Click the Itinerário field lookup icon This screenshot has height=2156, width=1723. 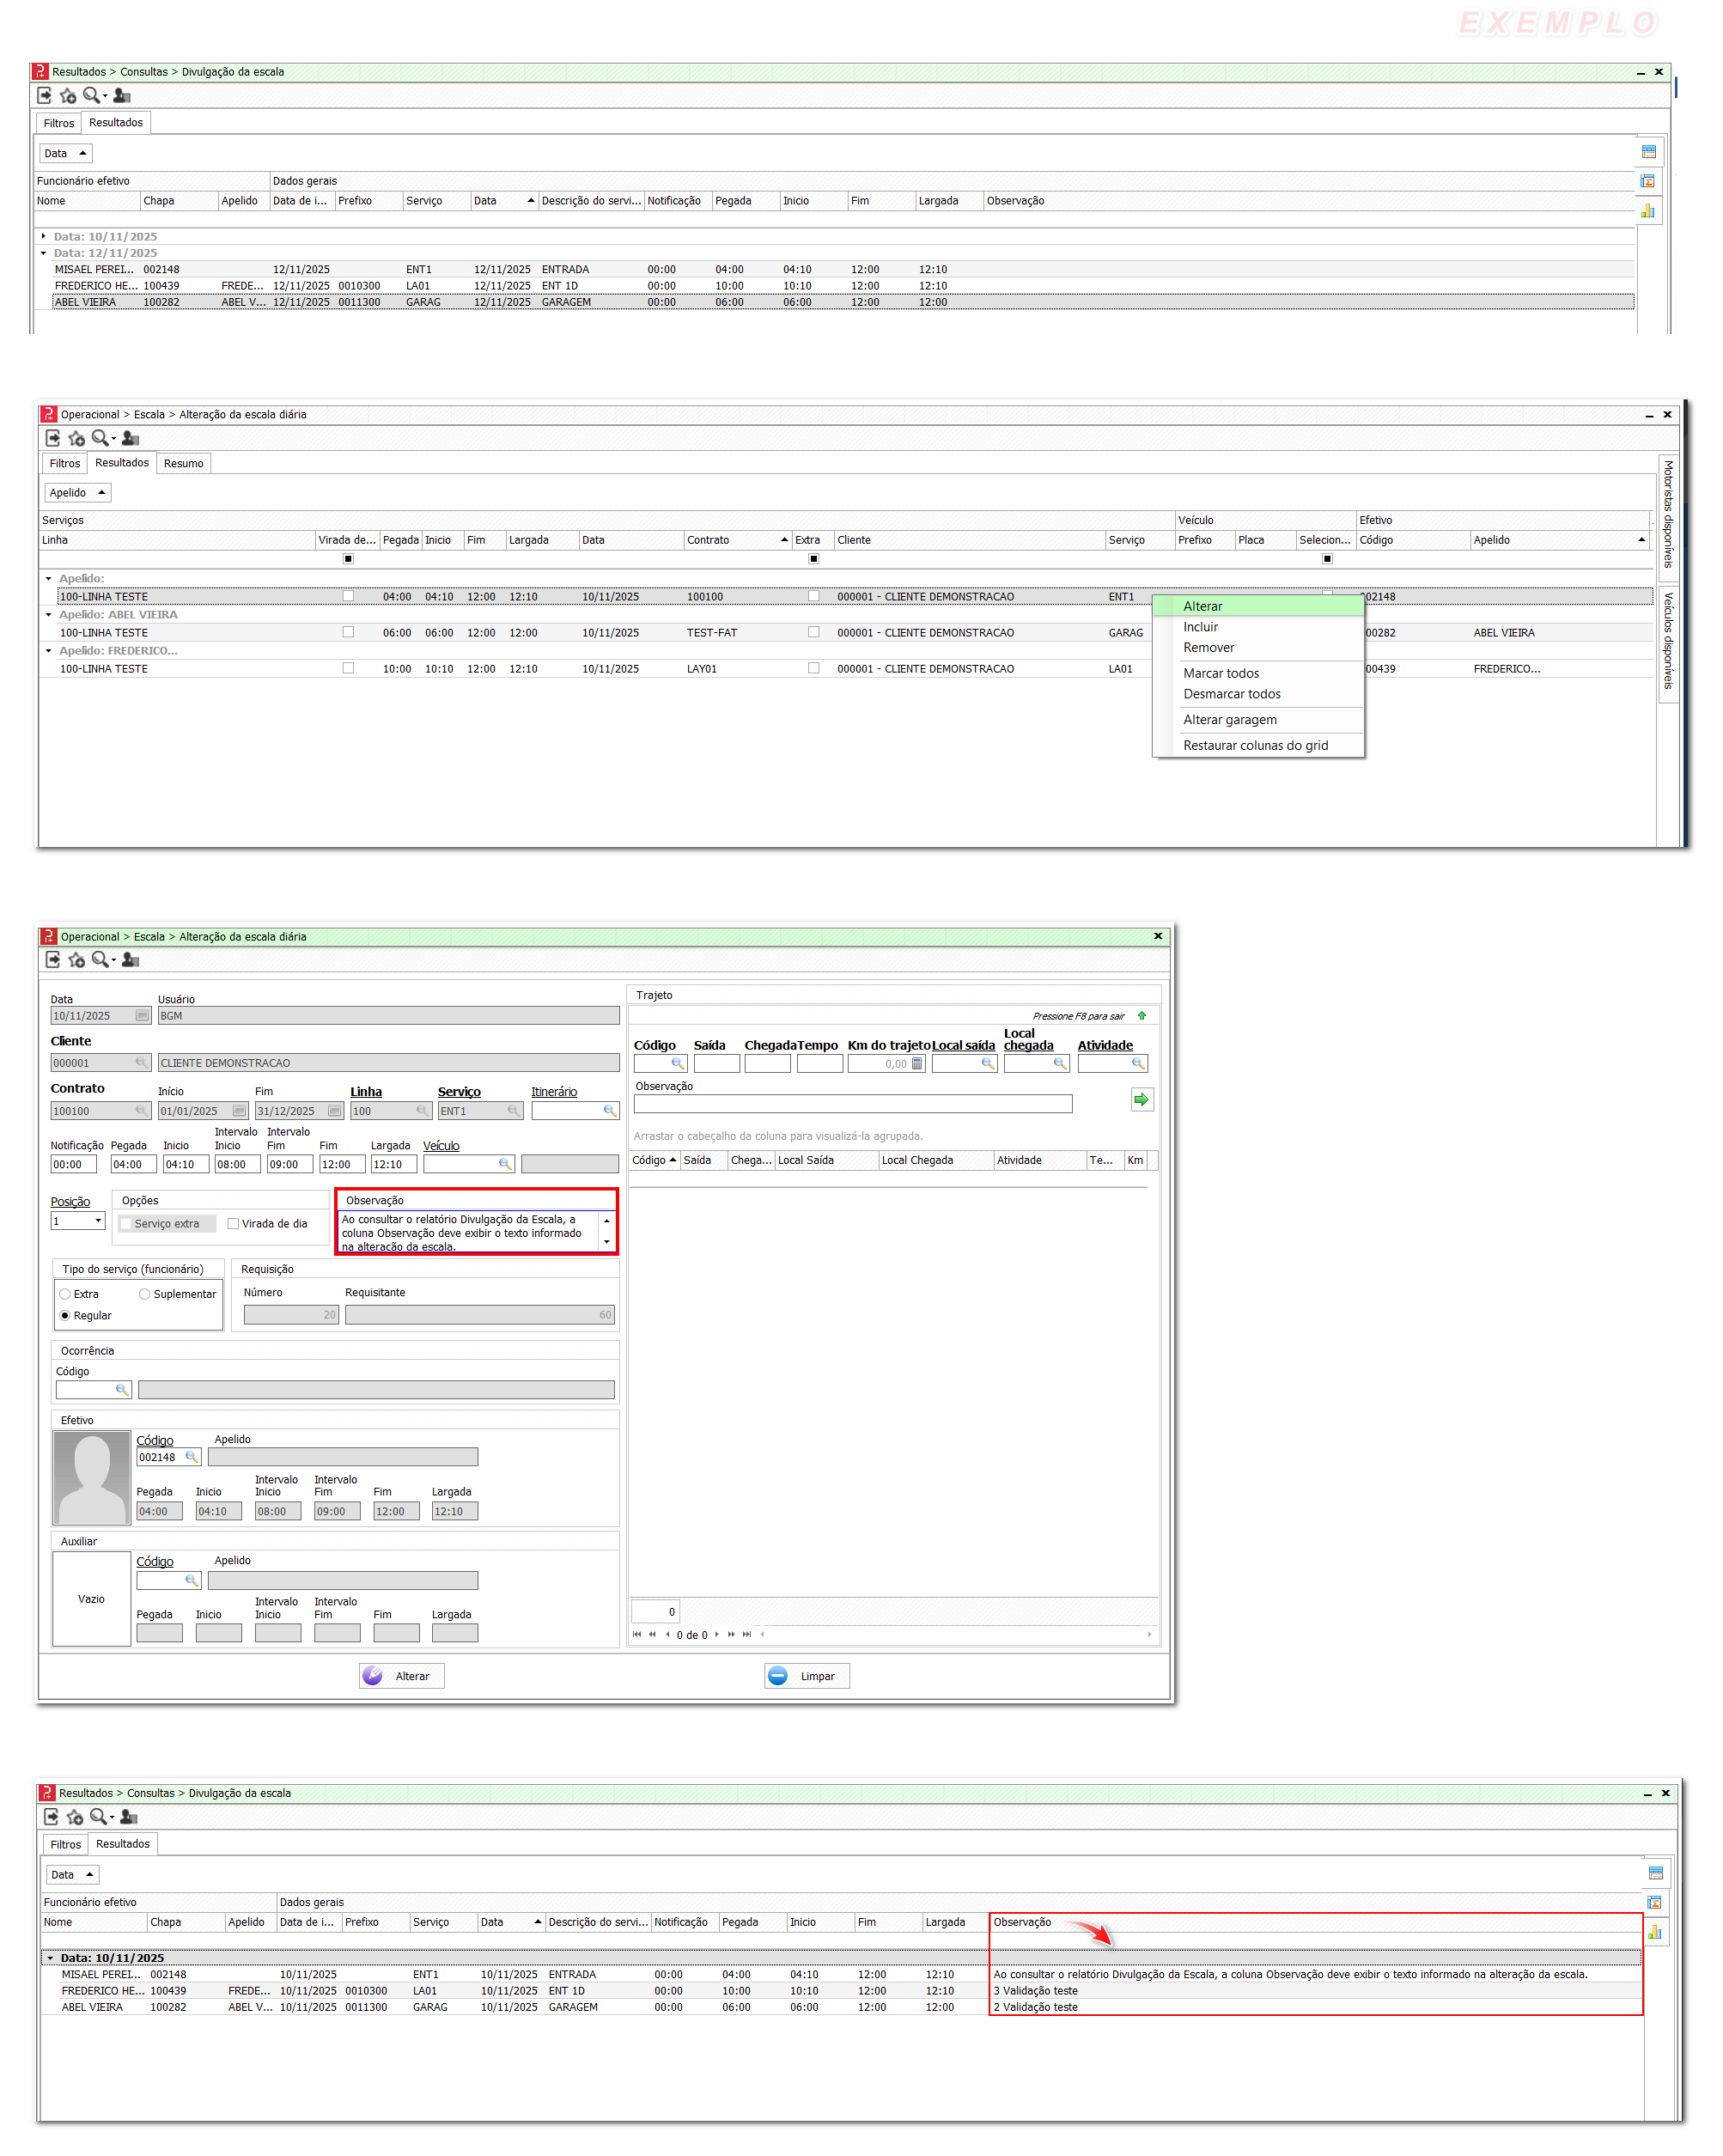(x=609, y=1111)
